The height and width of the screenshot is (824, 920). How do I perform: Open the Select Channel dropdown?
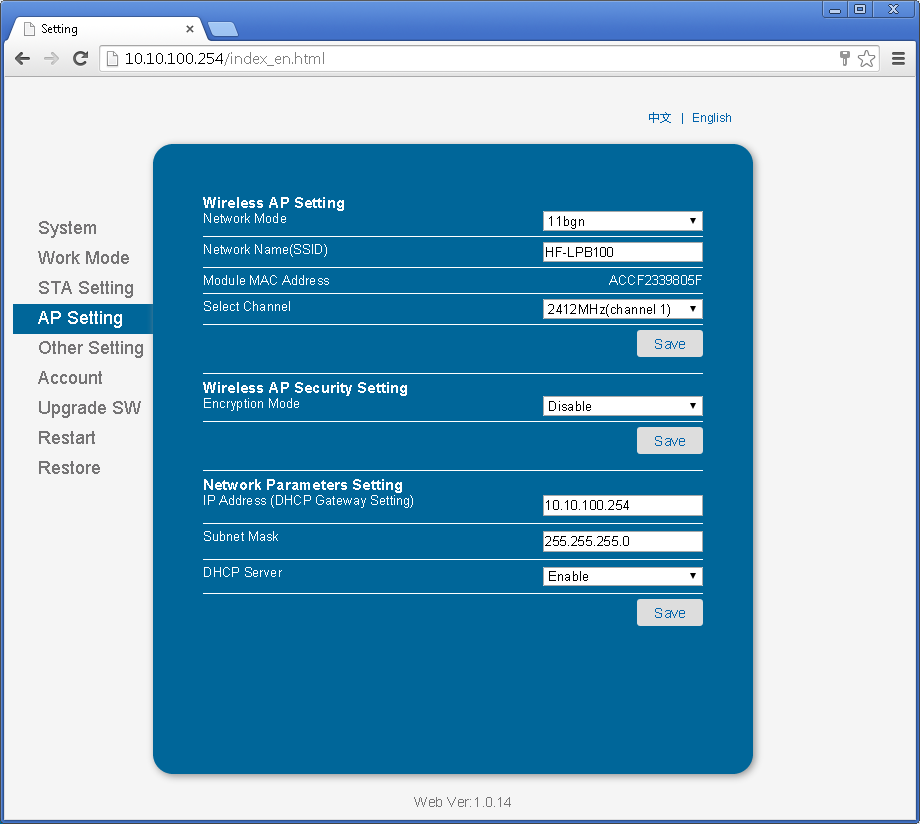pyautogui.click(x=622, y=309)
